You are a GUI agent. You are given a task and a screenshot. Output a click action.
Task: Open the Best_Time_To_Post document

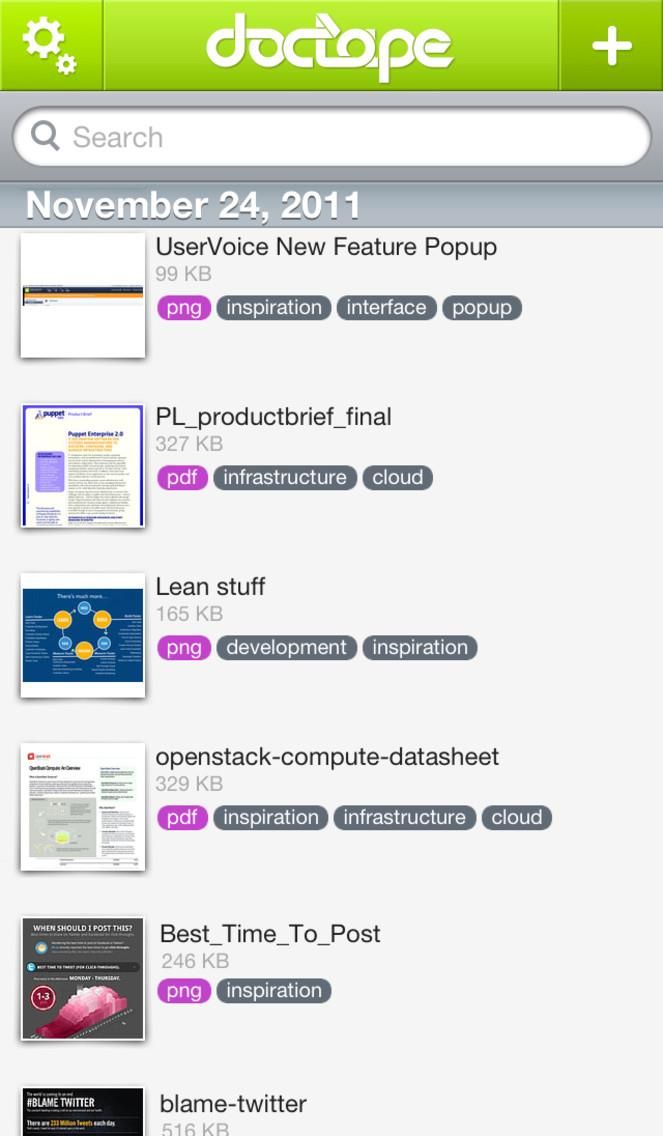tap(270, 933)
